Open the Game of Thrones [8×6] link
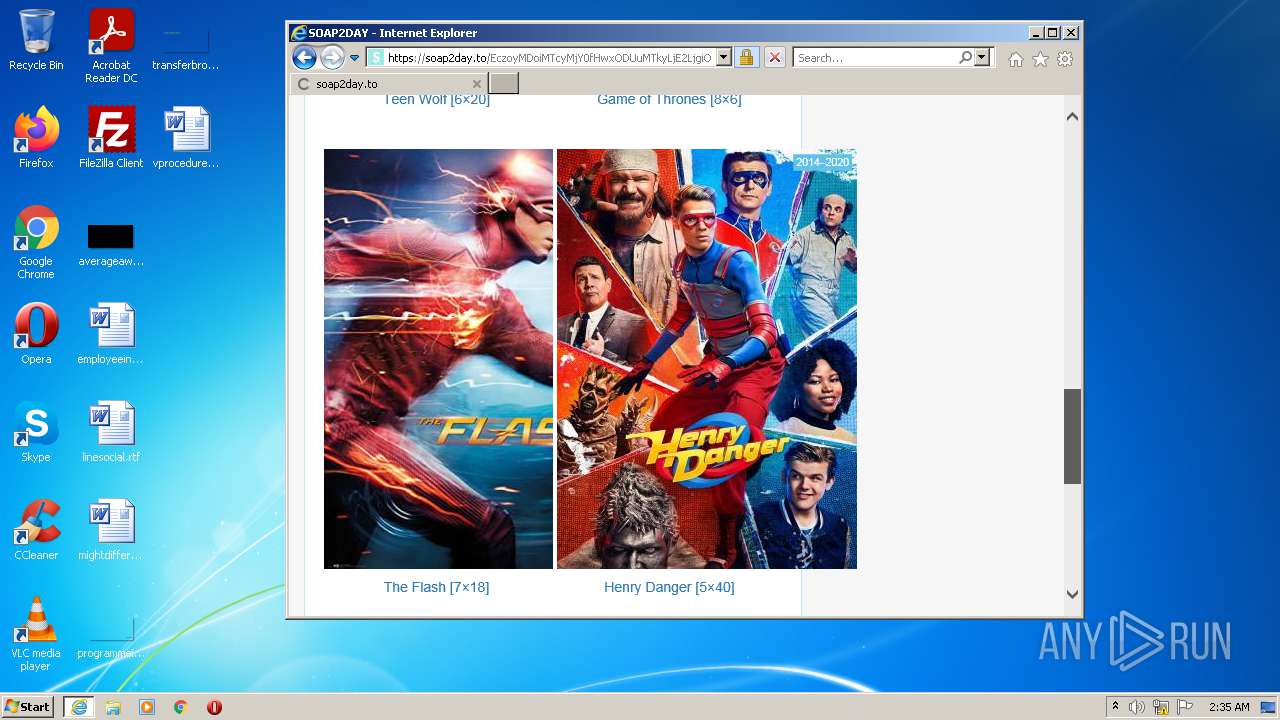This screenshot has height=720, width=1280. pyautogui.click(x=669, y=100)
